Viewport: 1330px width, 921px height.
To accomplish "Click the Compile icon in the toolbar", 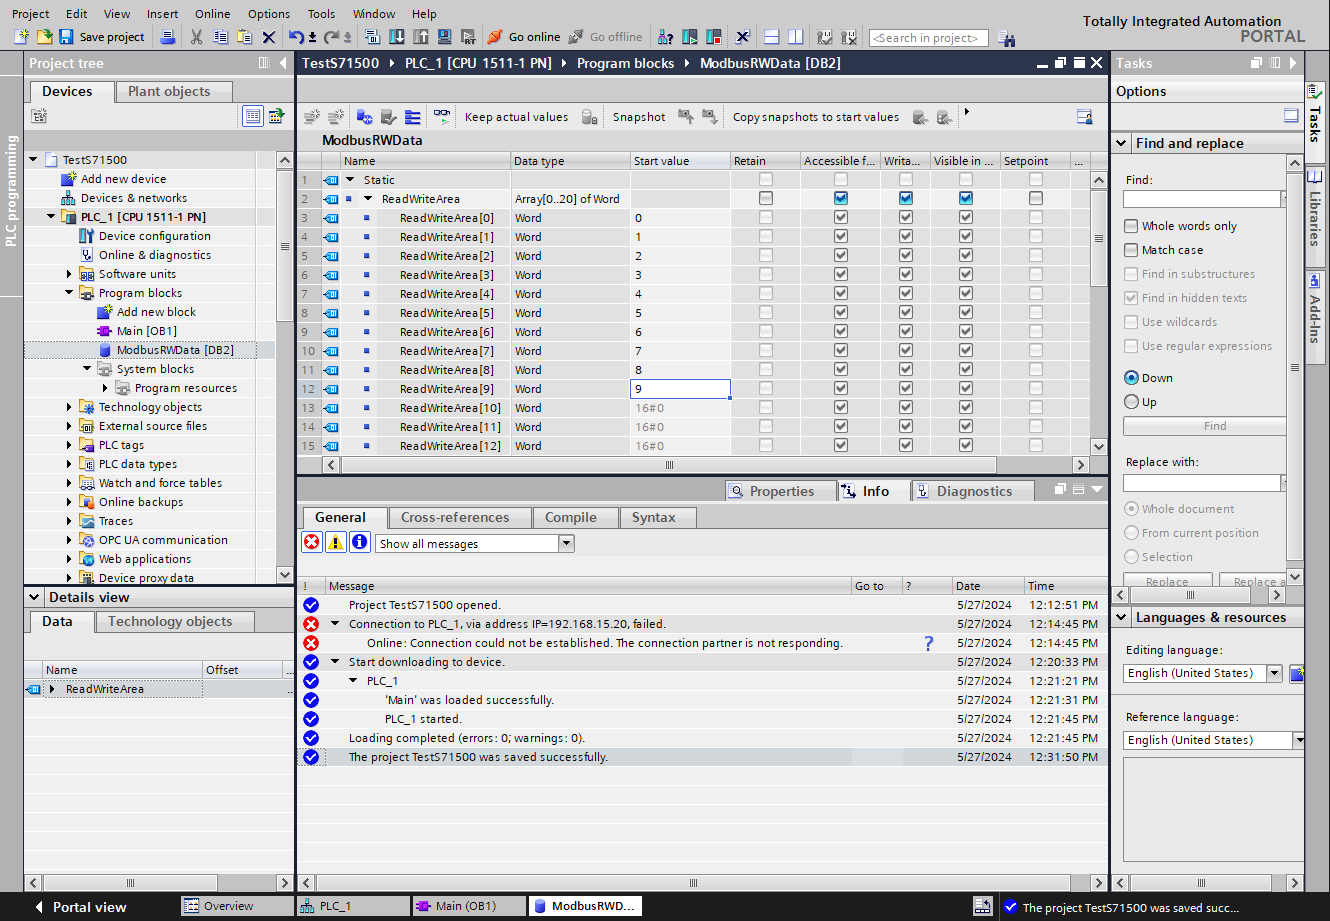I will (373, 37).
